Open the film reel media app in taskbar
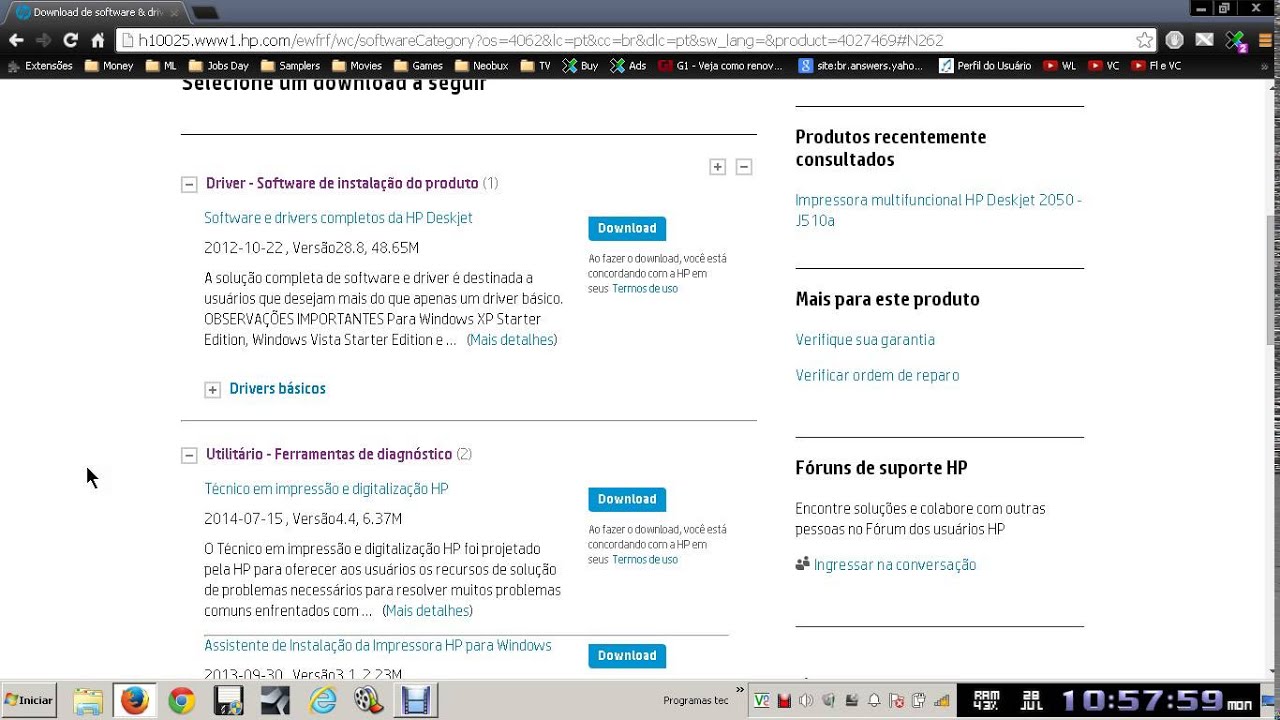The image size is (1280, 720). point(369,700)
